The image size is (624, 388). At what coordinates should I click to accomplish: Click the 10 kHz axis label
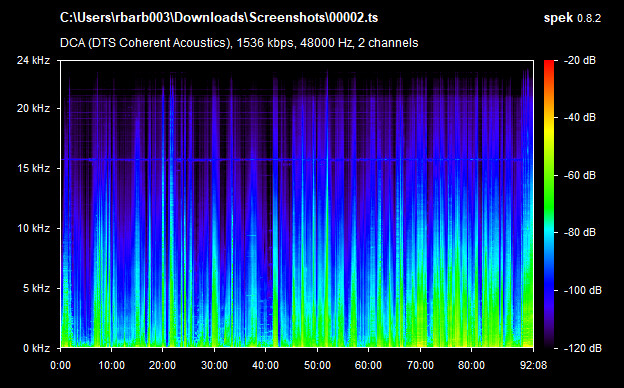[x=33, y=228]
